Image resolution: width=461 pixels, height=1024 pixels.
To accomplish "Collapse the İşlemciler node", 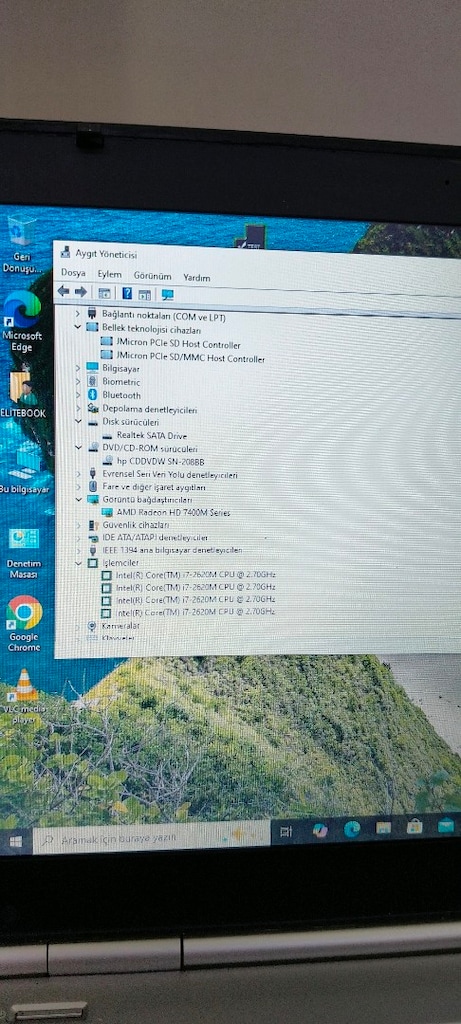I will [78, 562].
